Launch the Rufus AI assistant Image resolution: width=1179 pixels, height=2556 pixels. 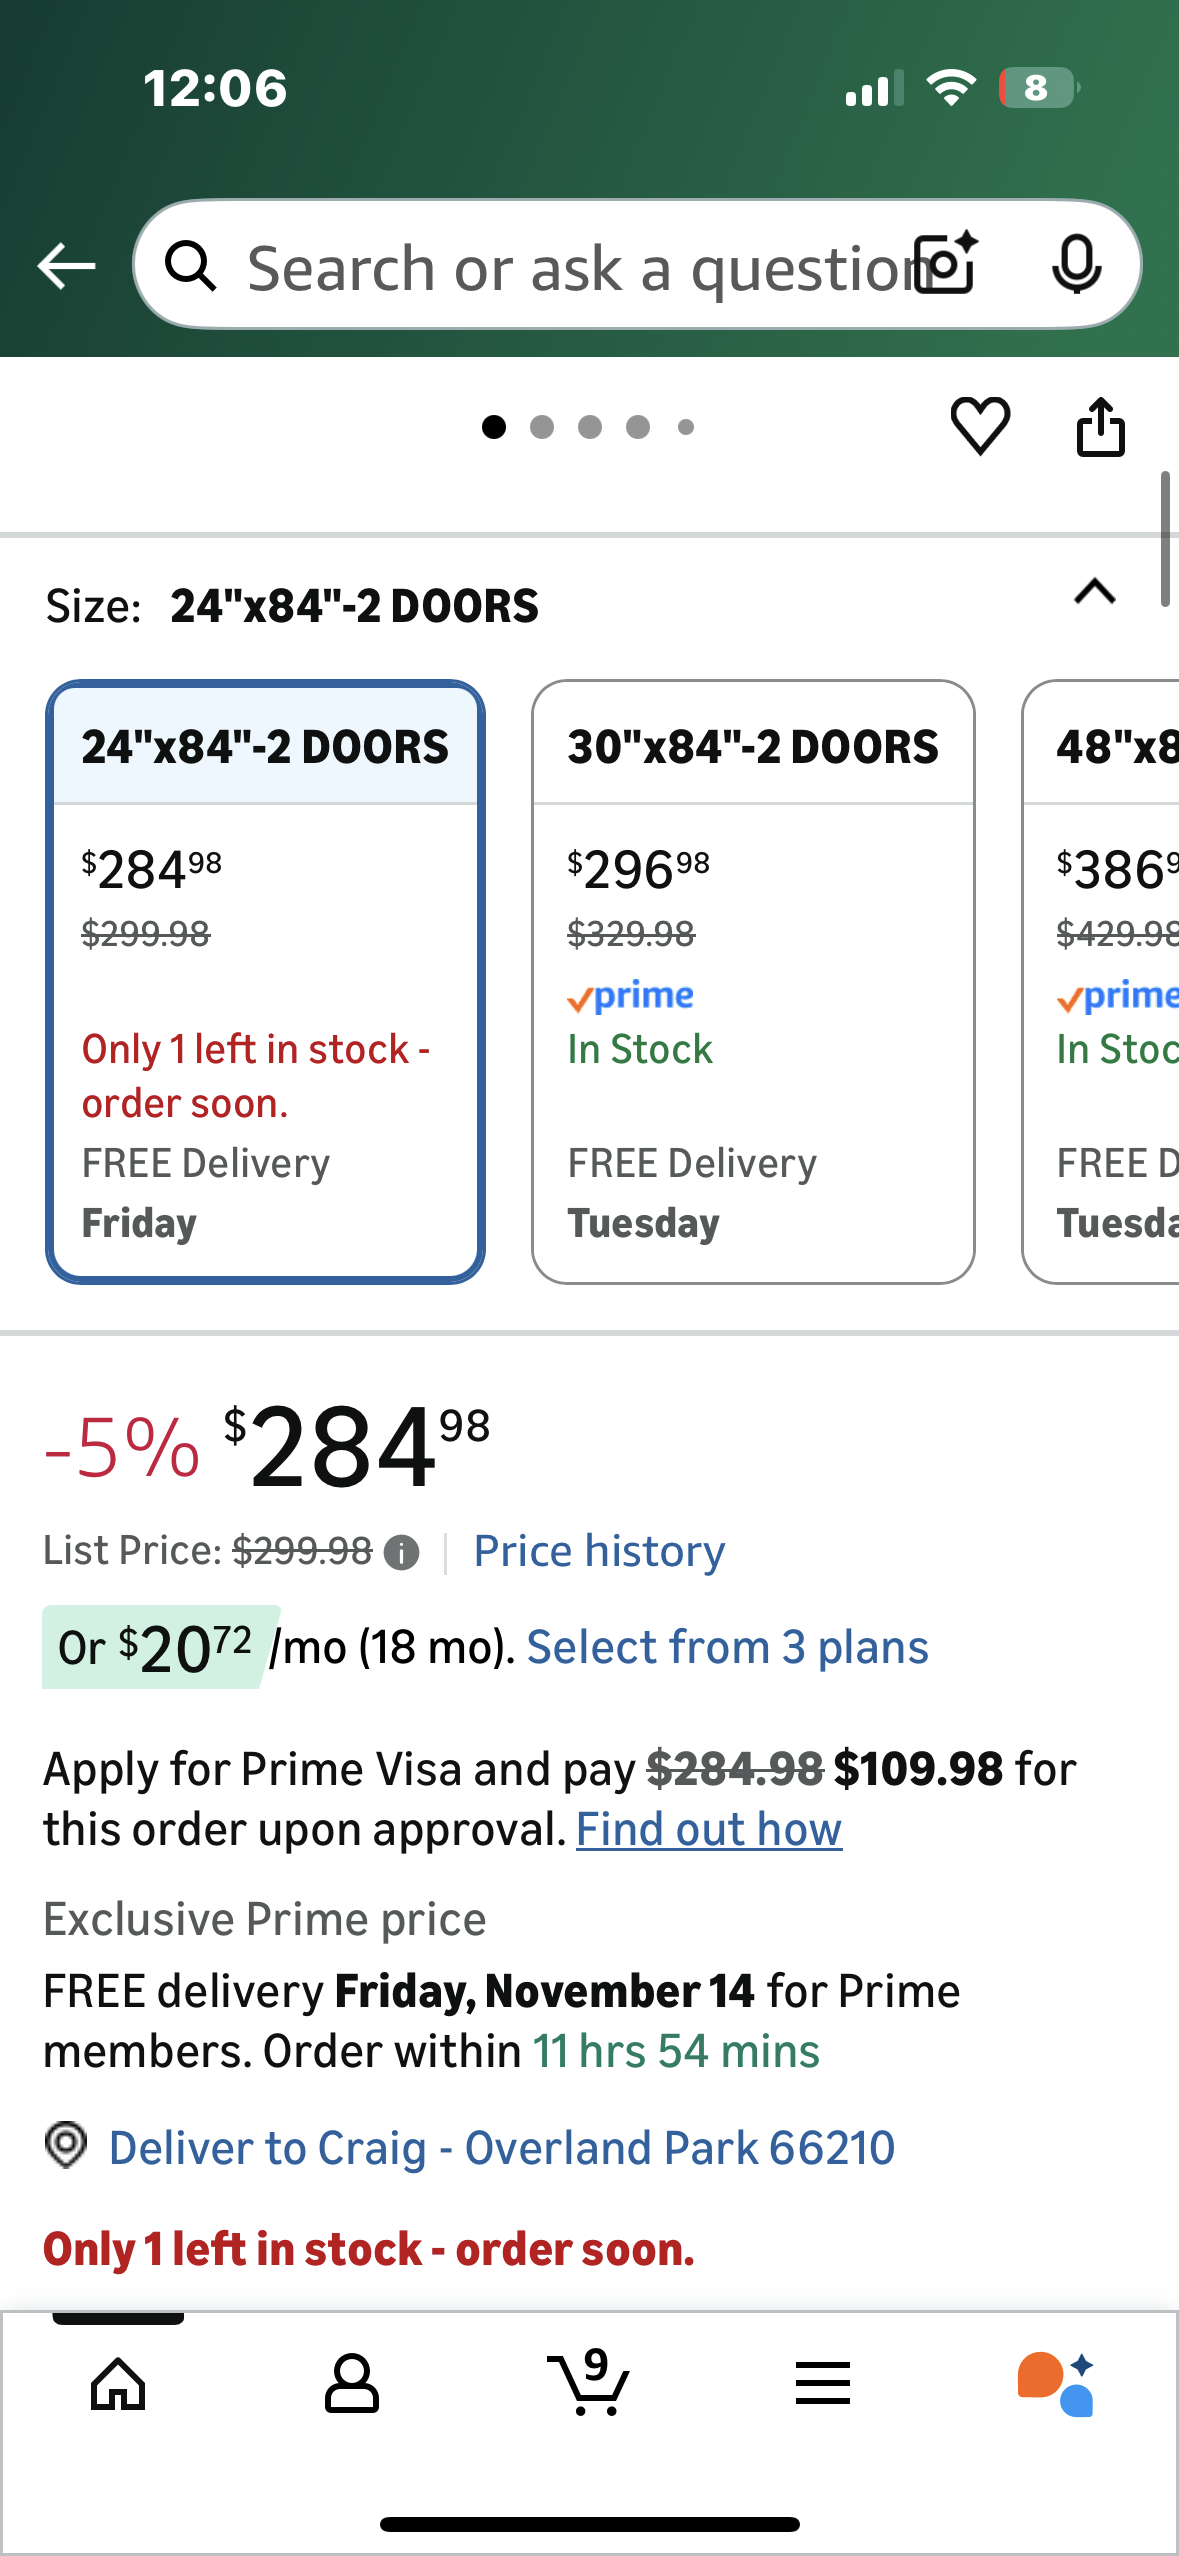[1056, 2384]
